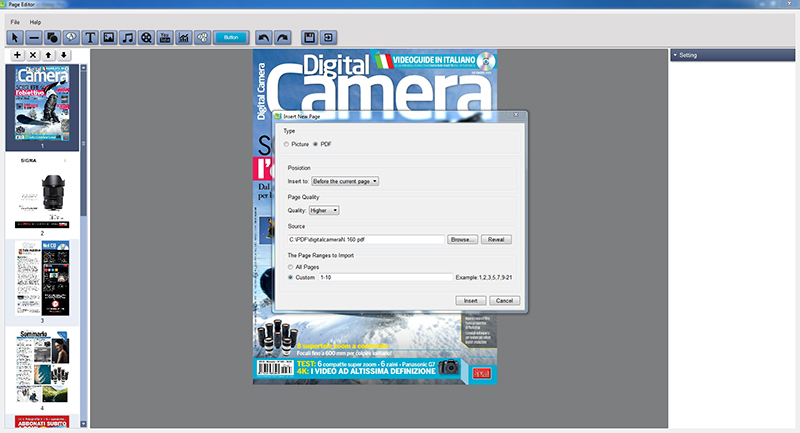The height and width of the screenshot is (433, 800).
Task: Select page 3 thumbnail
Action: click(x=42, y=278)
